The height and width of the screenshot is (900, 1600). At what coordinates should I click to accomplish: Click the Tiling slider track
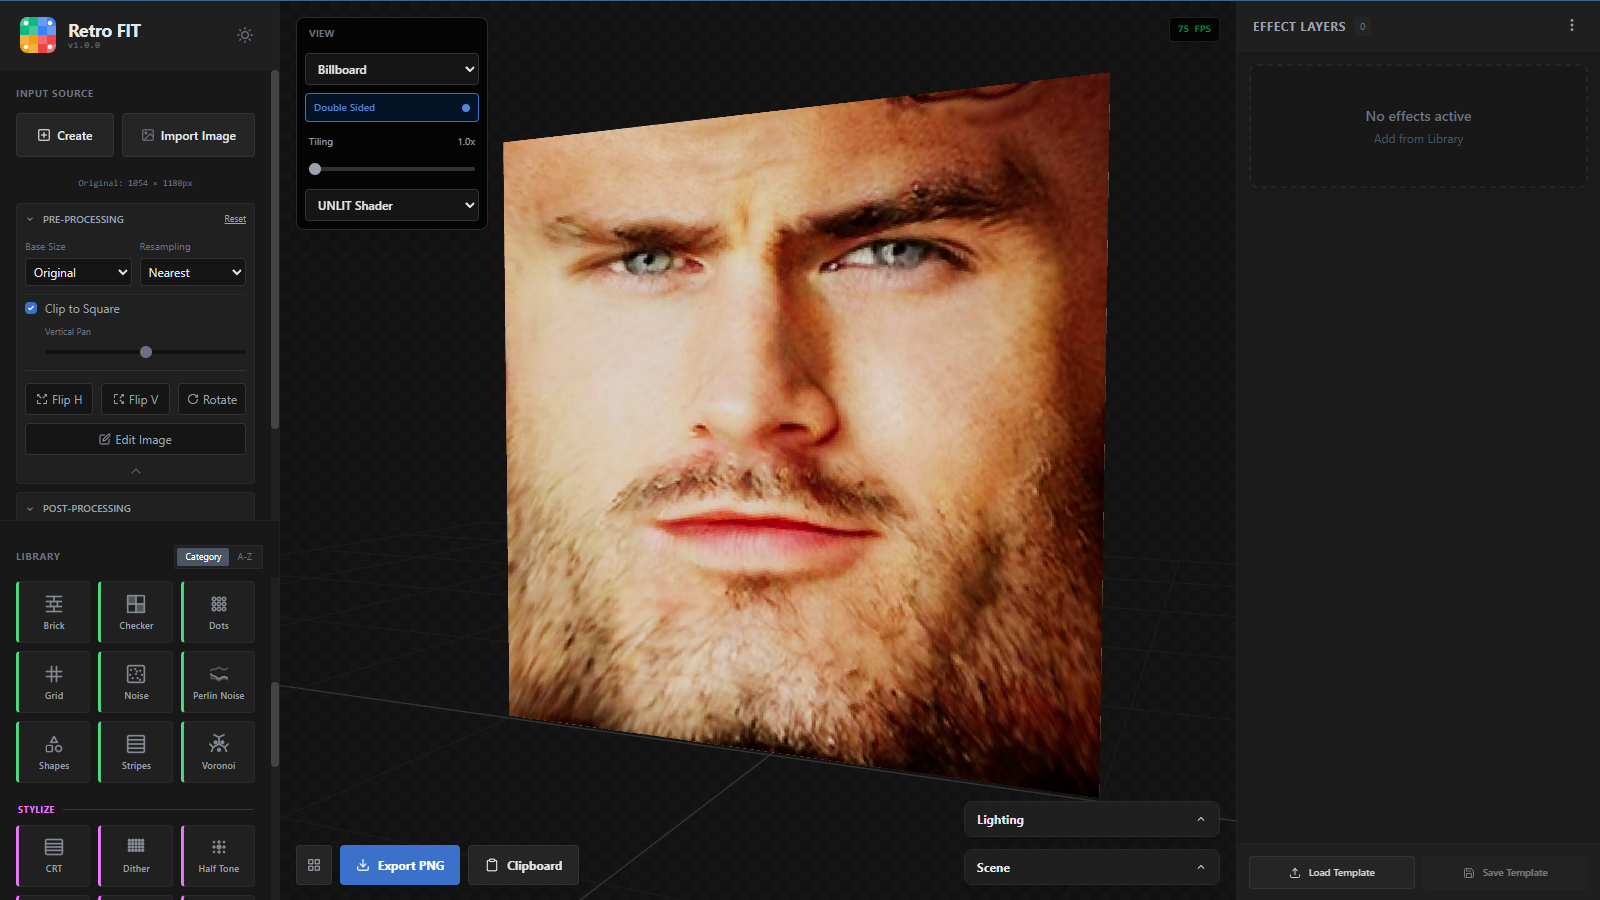(x=392, y=169)
